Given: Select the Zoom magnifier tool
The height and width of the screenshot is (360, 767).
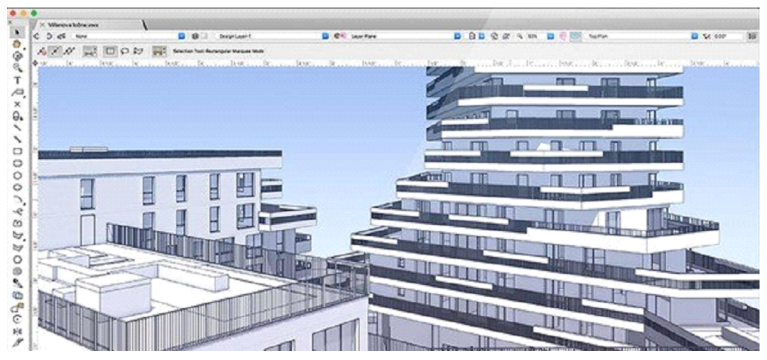Looking at the screenshot, I should [18, 68].
